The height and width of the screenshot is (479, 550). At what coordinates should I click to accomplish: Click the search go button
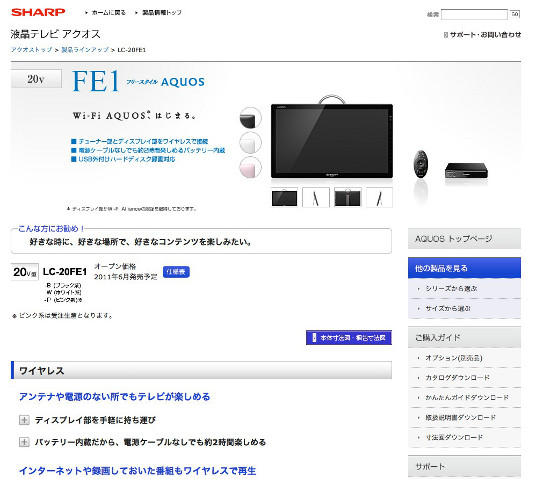515,14
